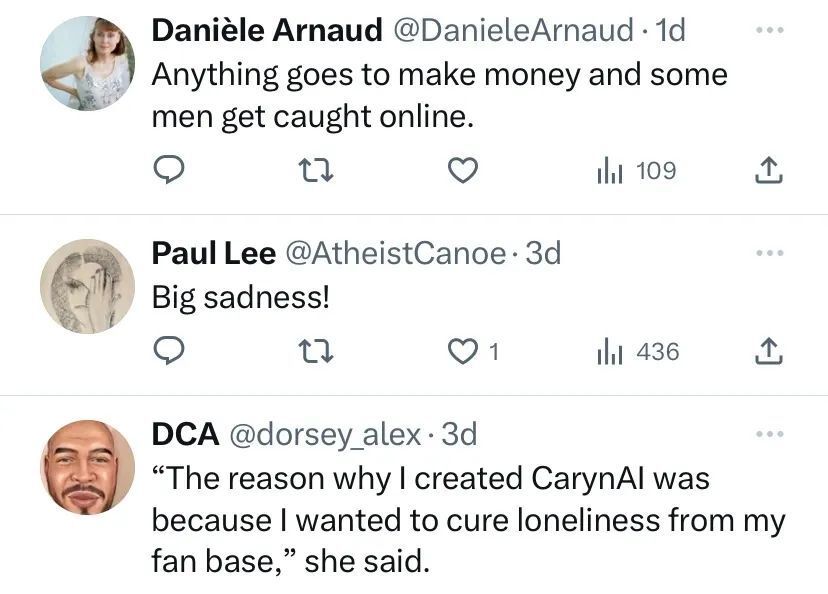The width and height of the screenshot is (828, 594).
Task: Share Danièle Arnaud's tweet
Action: [767, 172]
